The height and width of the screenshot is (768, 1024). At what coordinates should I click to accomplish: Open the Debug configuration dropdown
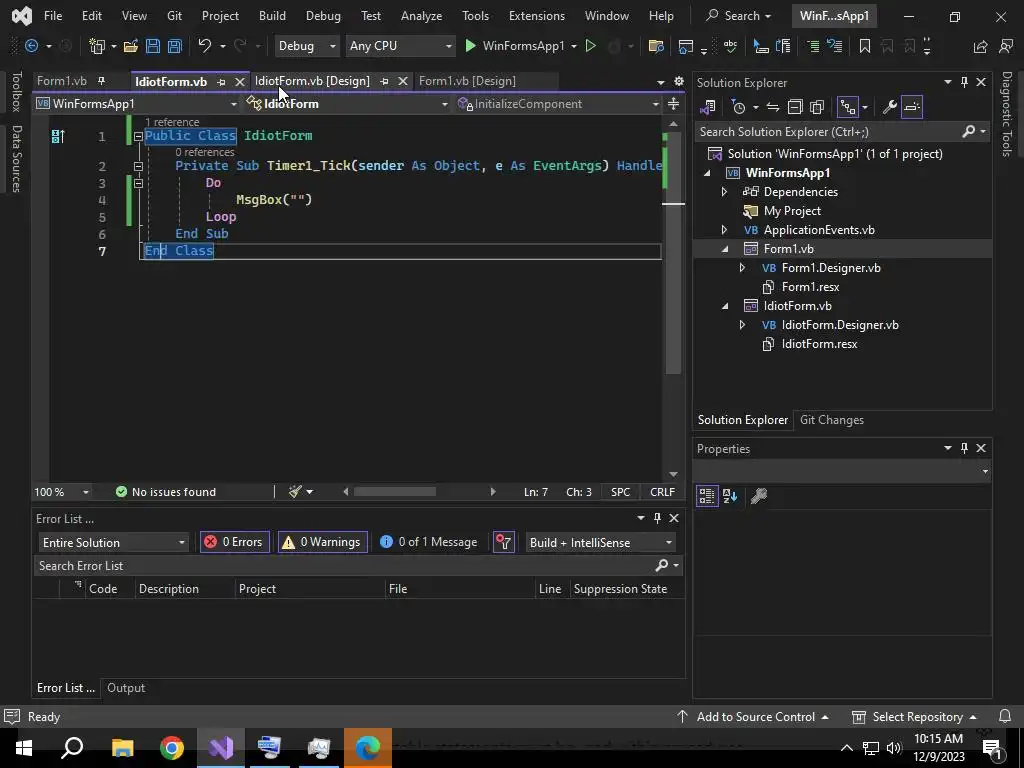click(x=306, y=46)
